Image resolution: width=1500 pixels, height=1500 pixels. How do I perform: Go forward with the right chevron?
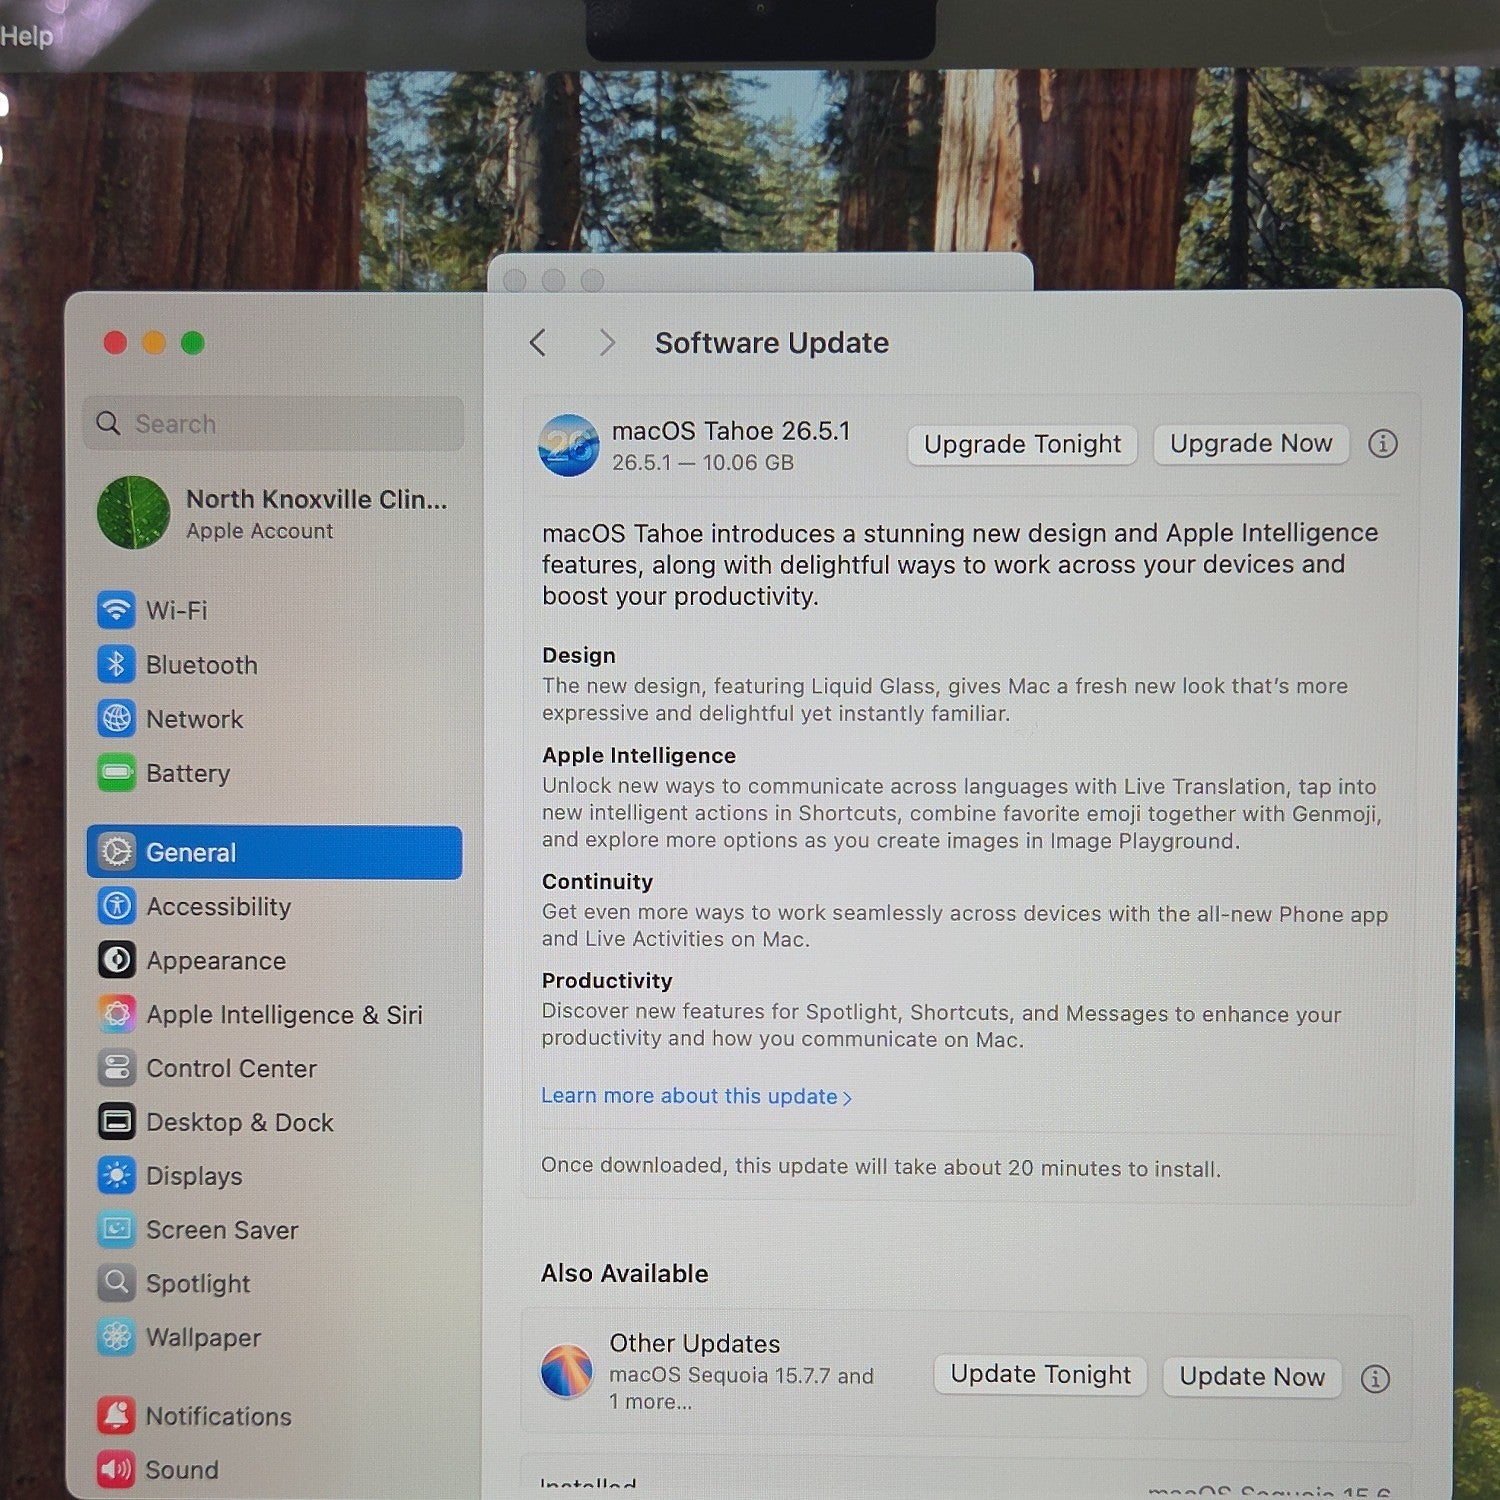(x=606, y=343)
